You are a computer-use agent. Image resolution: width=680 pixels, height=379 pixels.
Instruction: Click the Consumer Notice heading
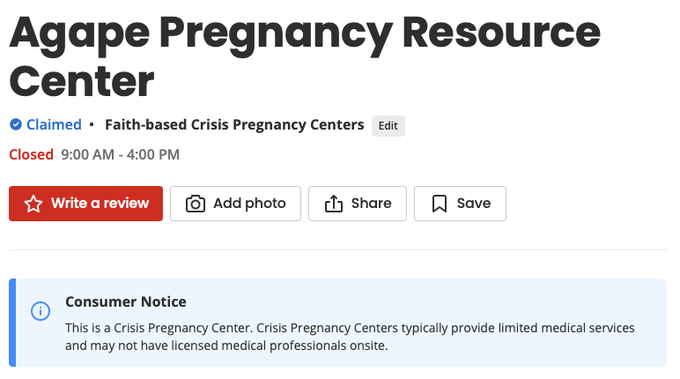[x=126, y=302]
